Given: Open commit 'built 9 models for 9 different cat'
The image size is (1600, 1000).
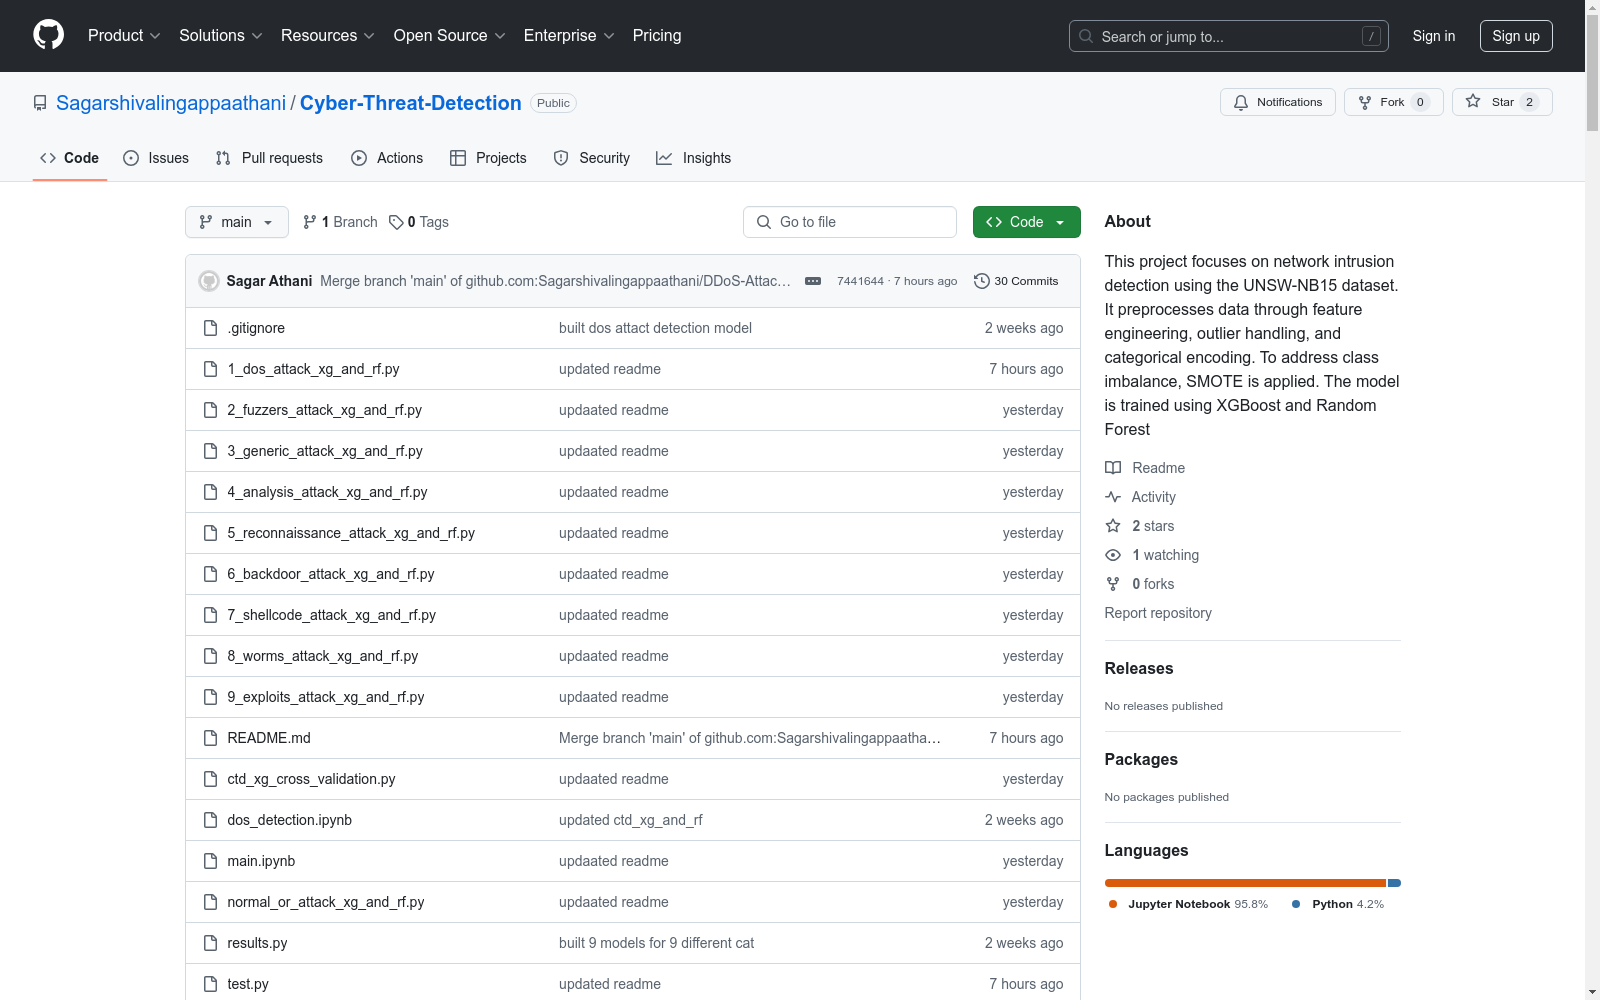Looking at the screenshot, I should click(656, 943).
